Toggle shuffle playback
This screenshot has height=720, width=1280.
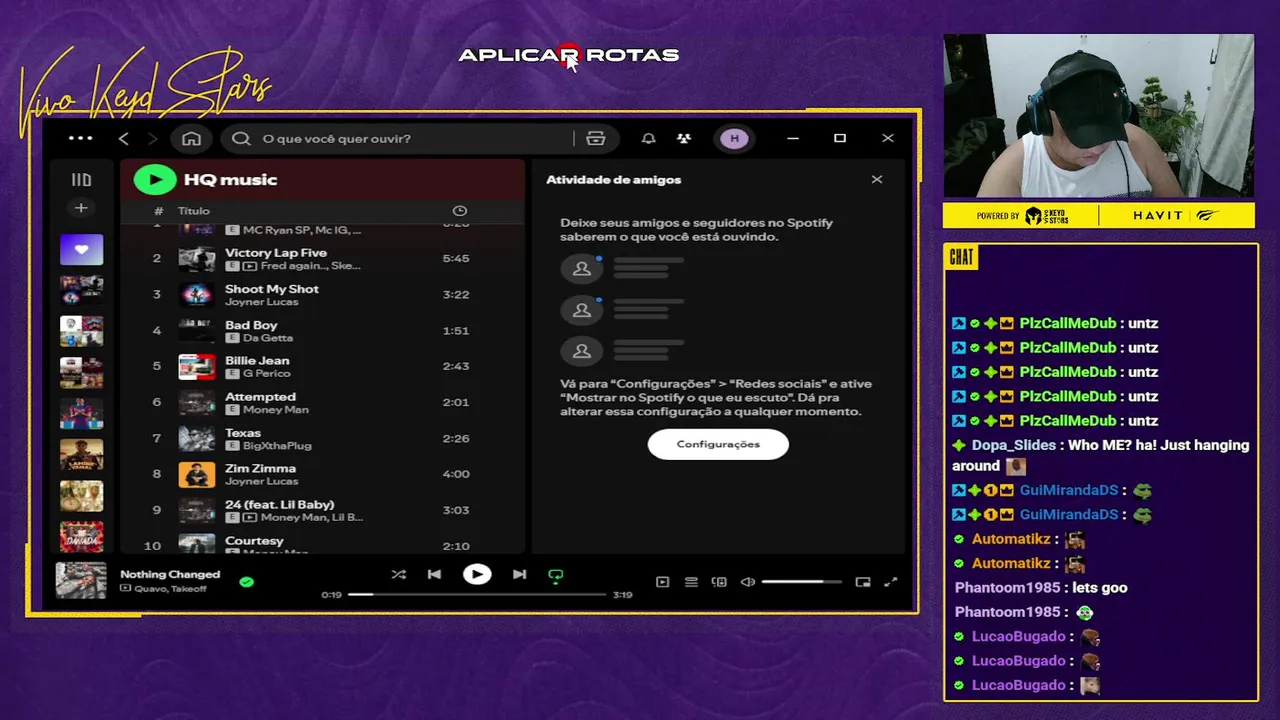399,574
